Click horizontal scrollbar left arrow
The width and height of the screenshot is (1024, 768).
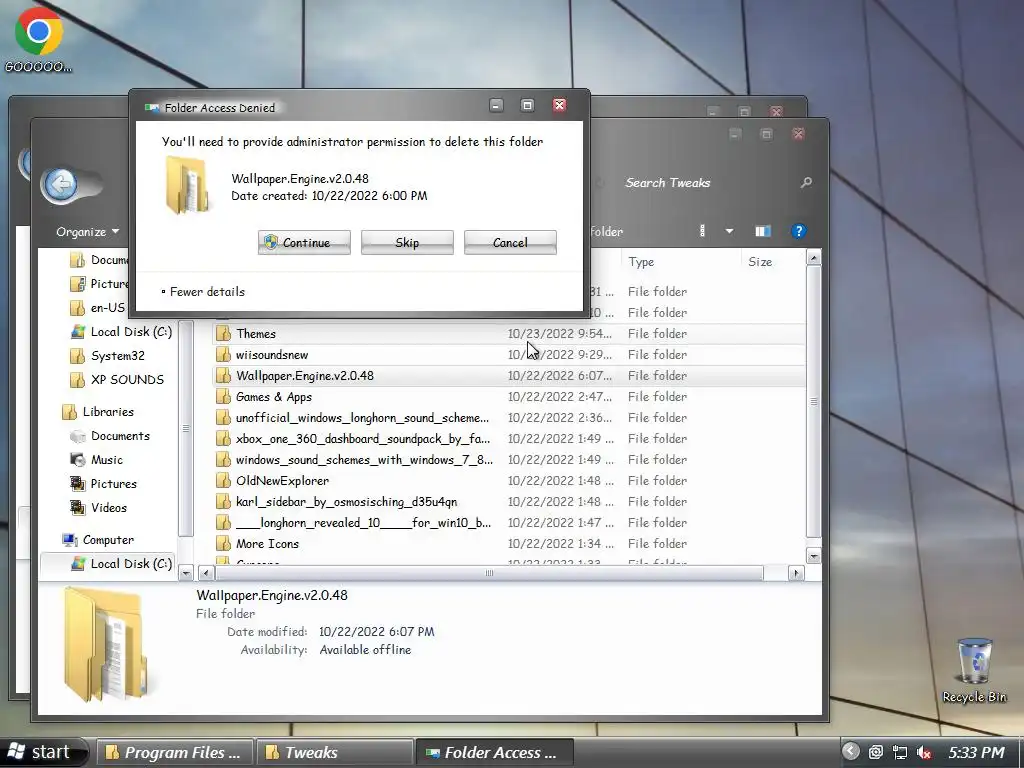(x=206, y=573)
